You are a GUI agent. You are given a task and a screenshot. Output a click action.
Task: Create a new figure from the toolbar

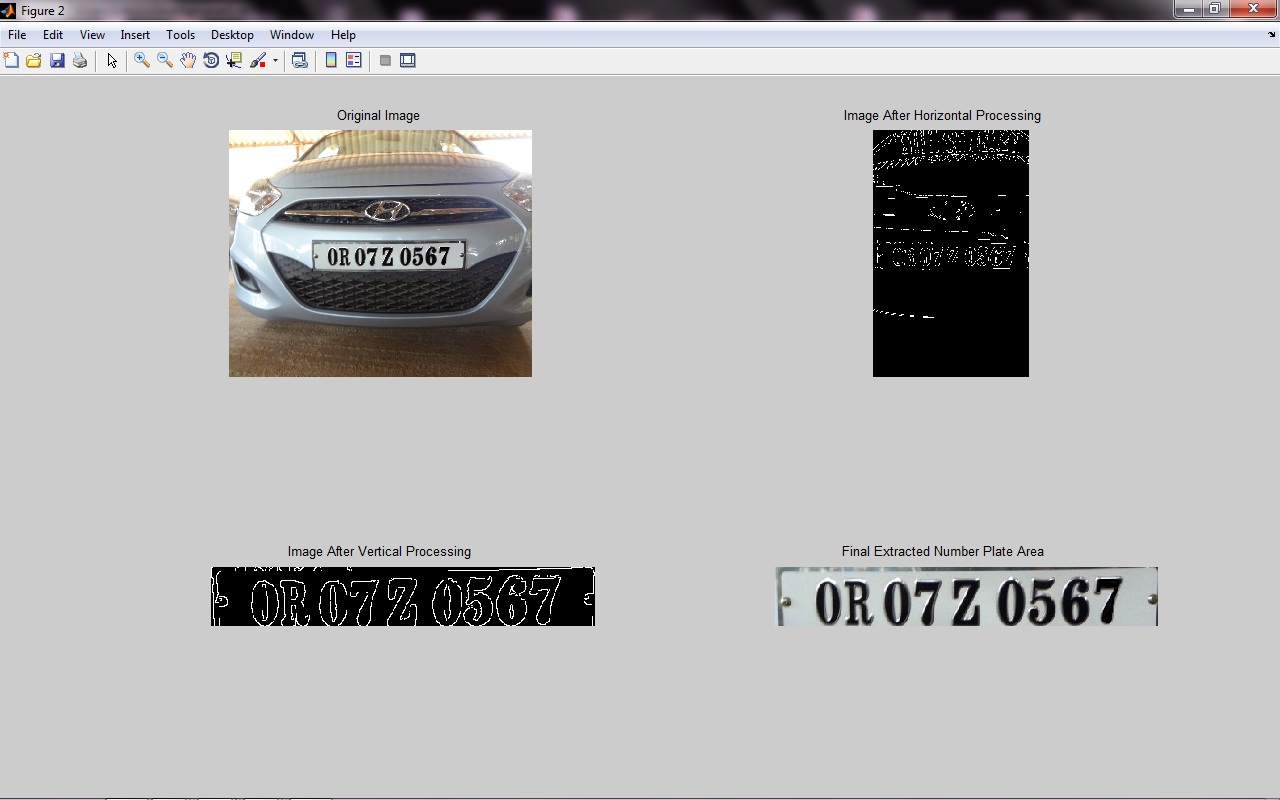coord(11,61)
